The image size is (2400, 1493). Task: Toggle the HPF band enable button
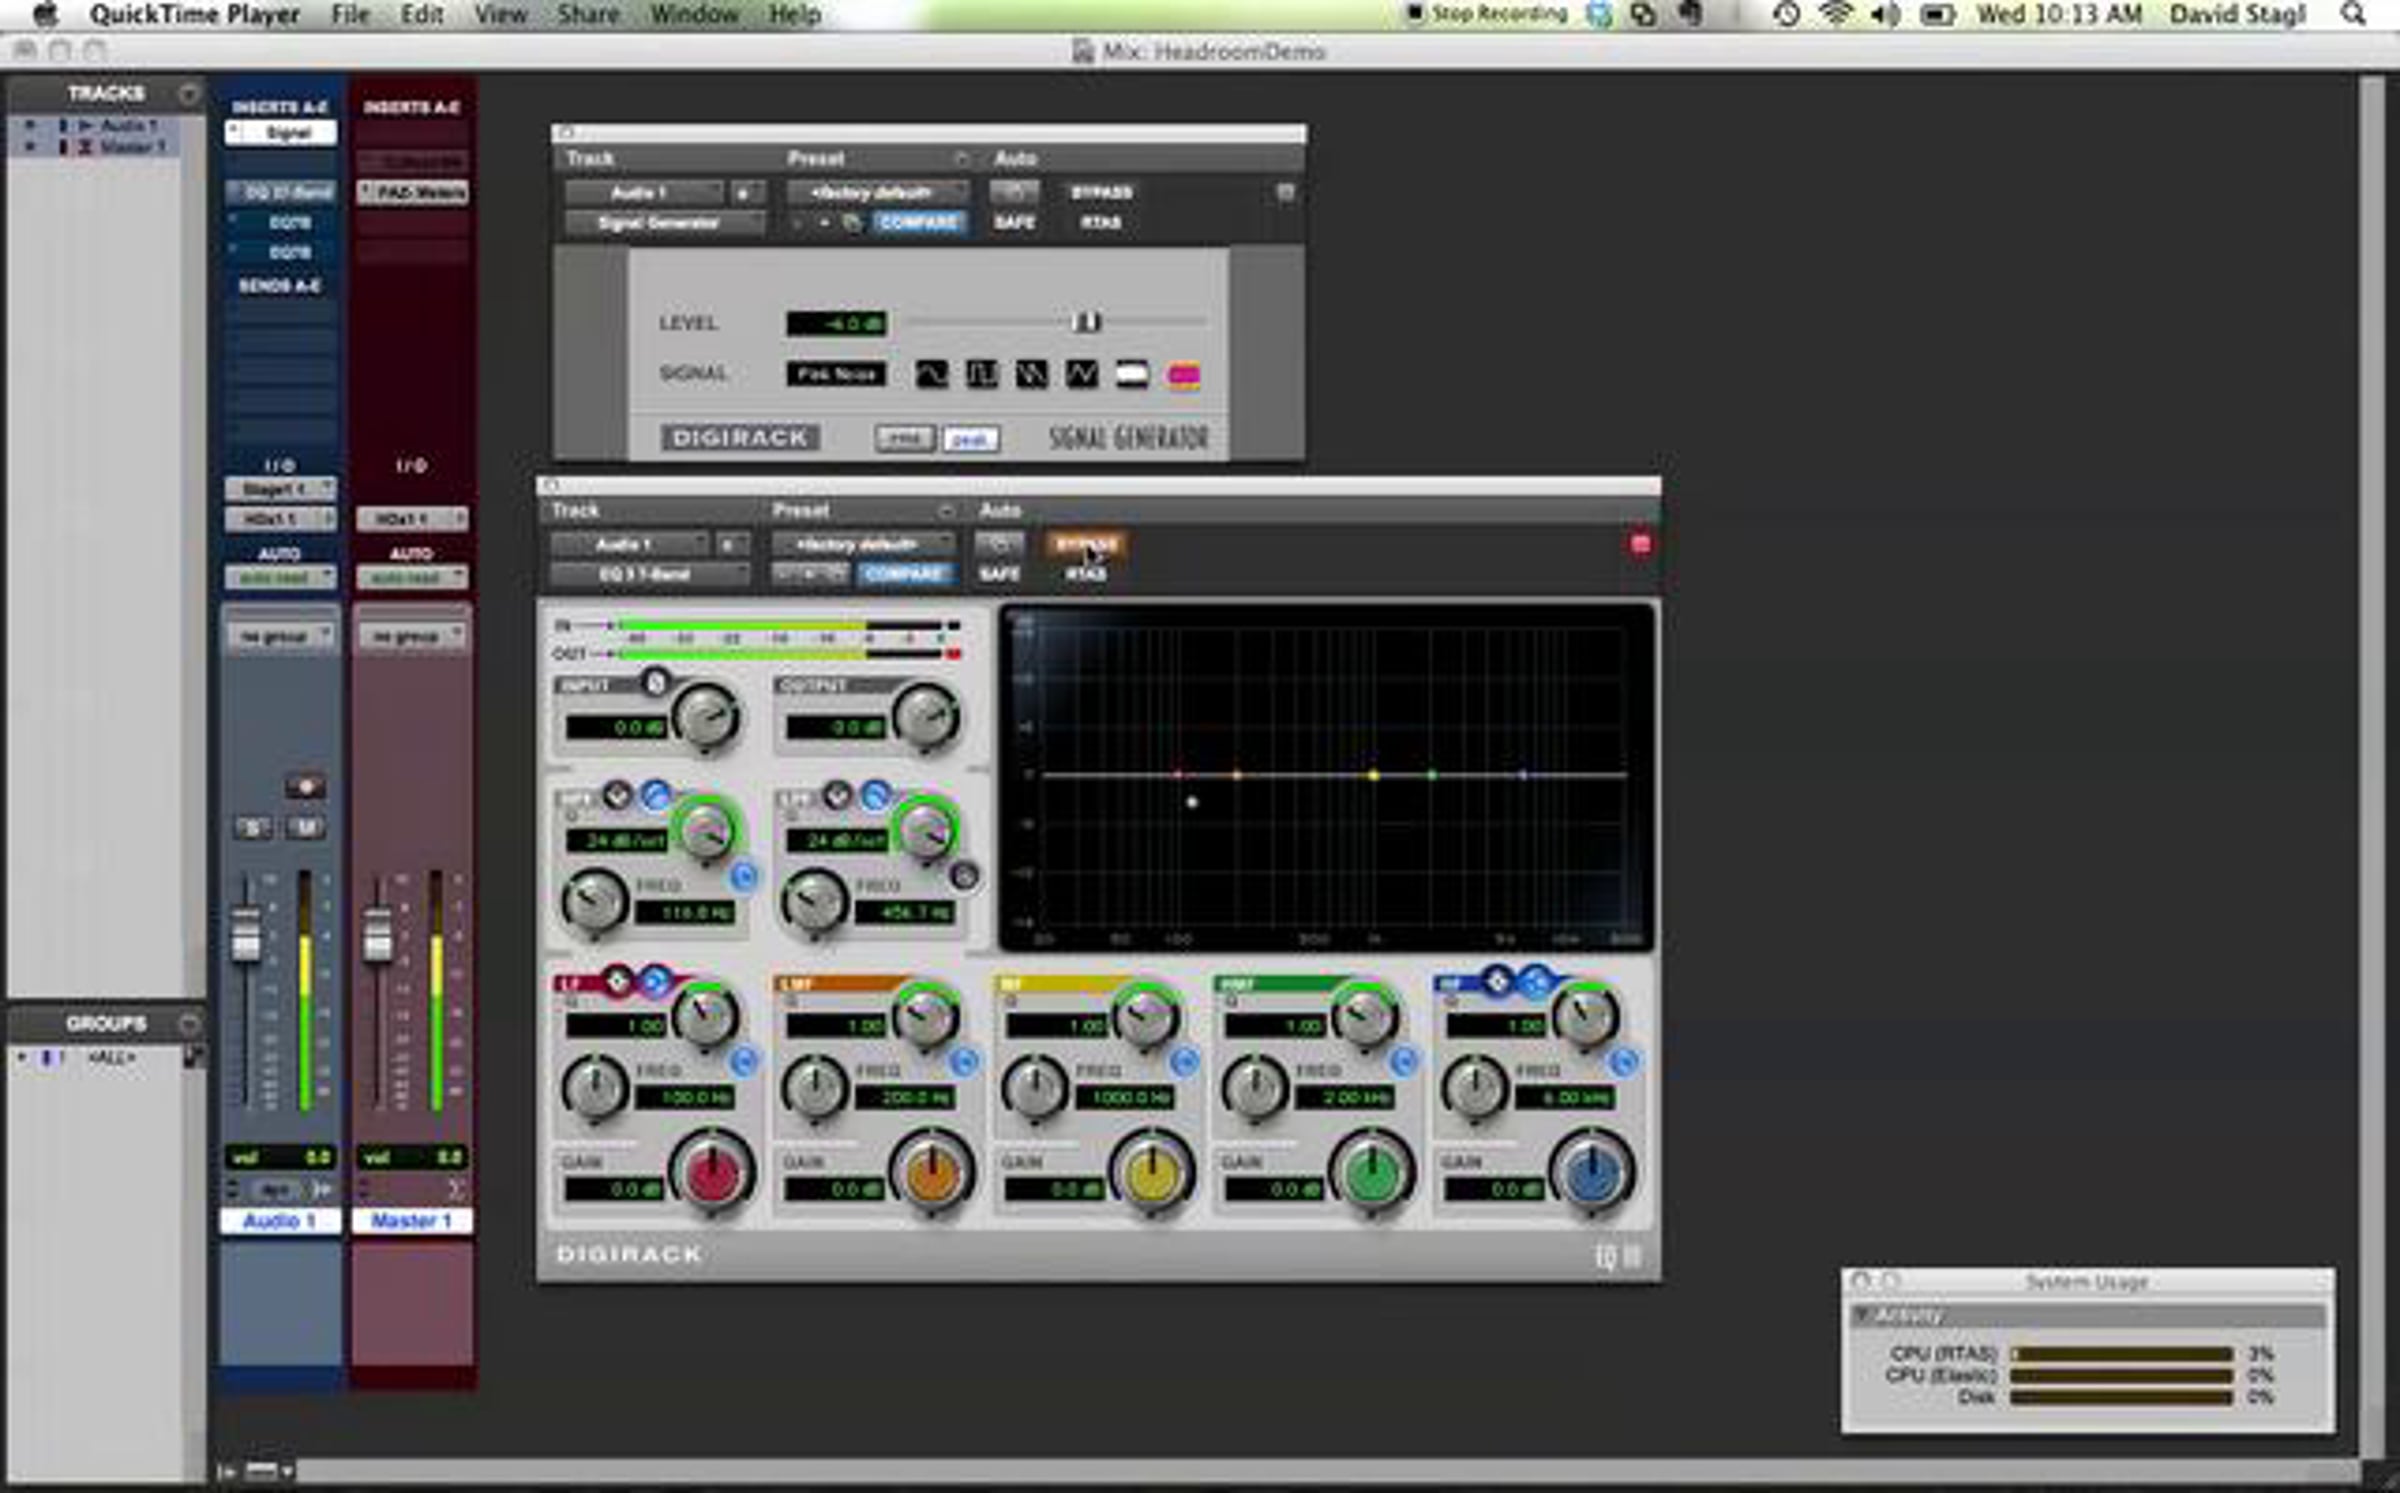(744, 877)
